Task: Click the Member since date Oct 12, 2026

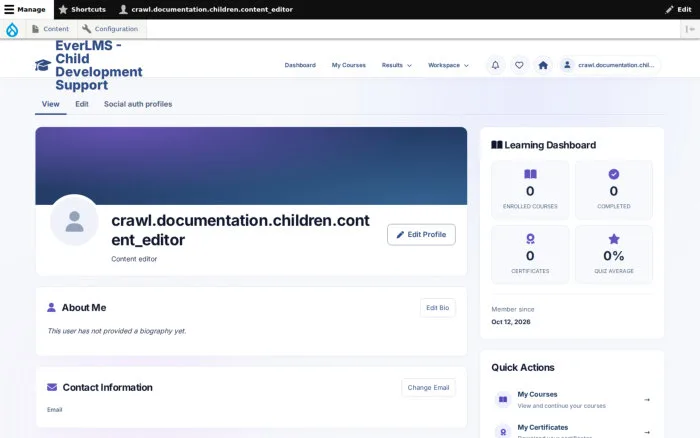Action: point(511,322)
